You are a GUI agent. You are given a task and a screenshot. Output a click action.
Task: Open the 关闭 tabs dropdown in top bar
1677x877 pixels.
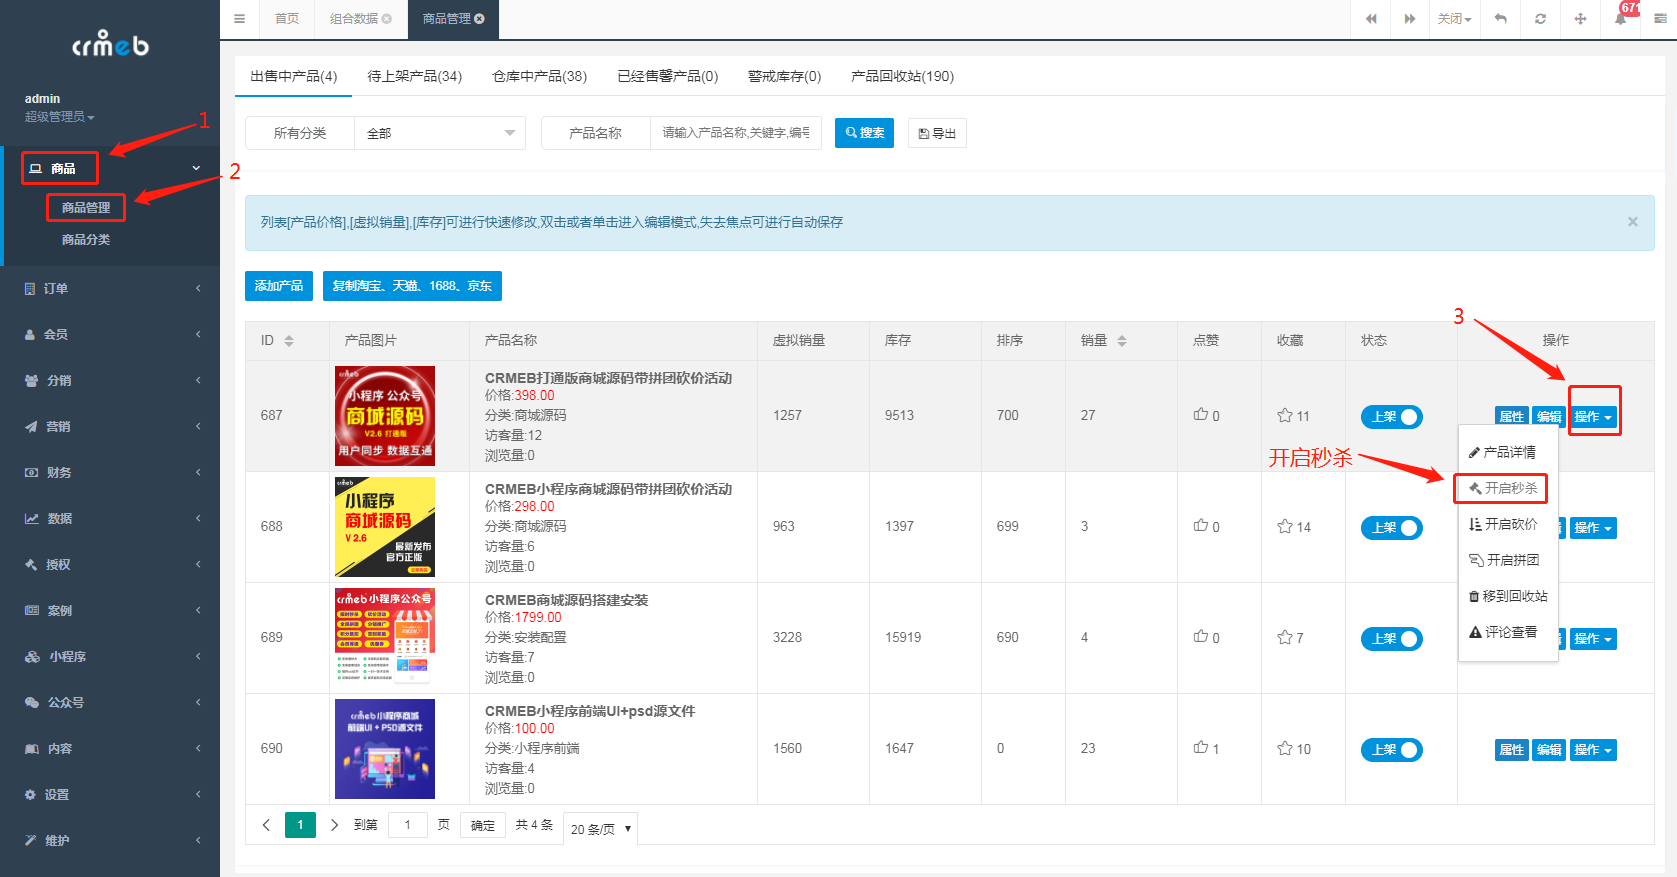coord(1454,19)
